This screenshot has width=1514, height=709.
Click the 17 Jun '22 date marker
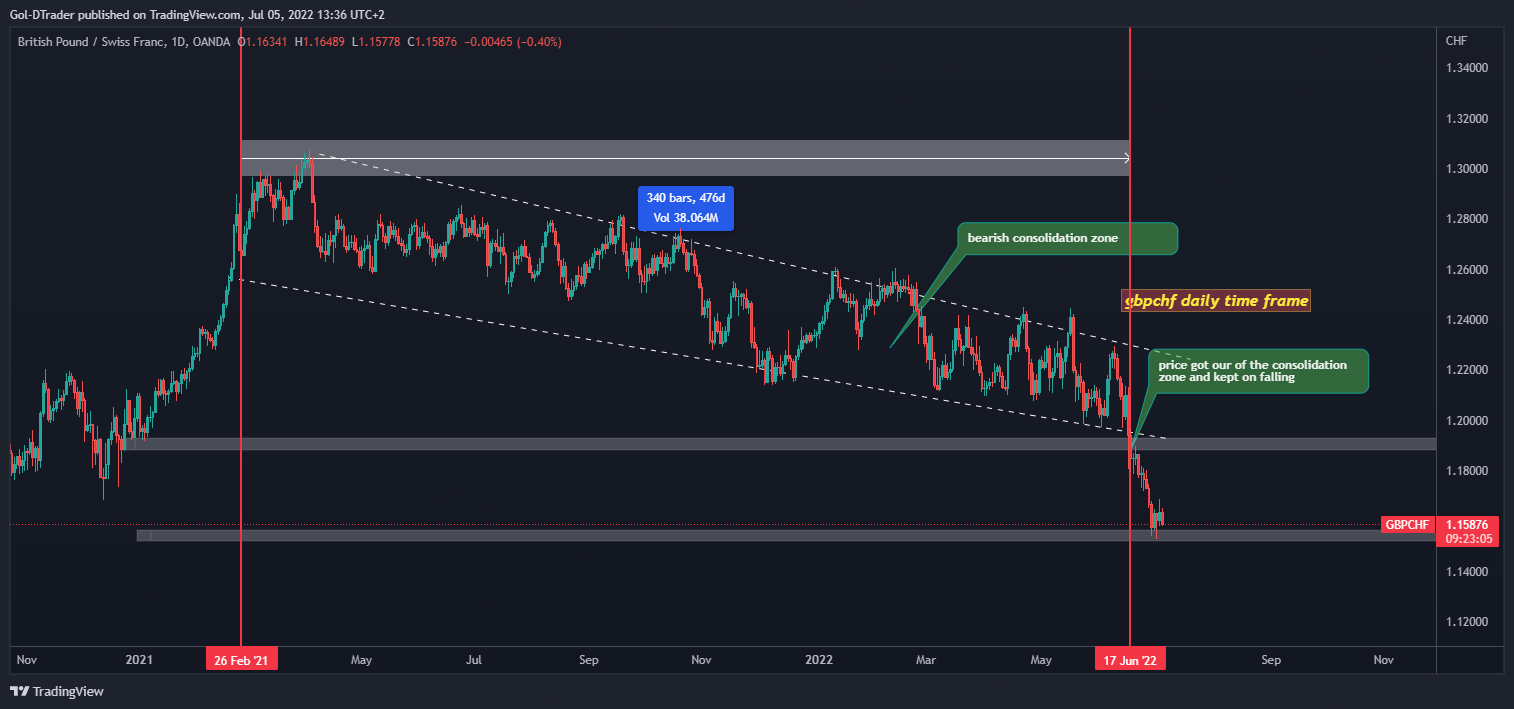click(1131, 660)
